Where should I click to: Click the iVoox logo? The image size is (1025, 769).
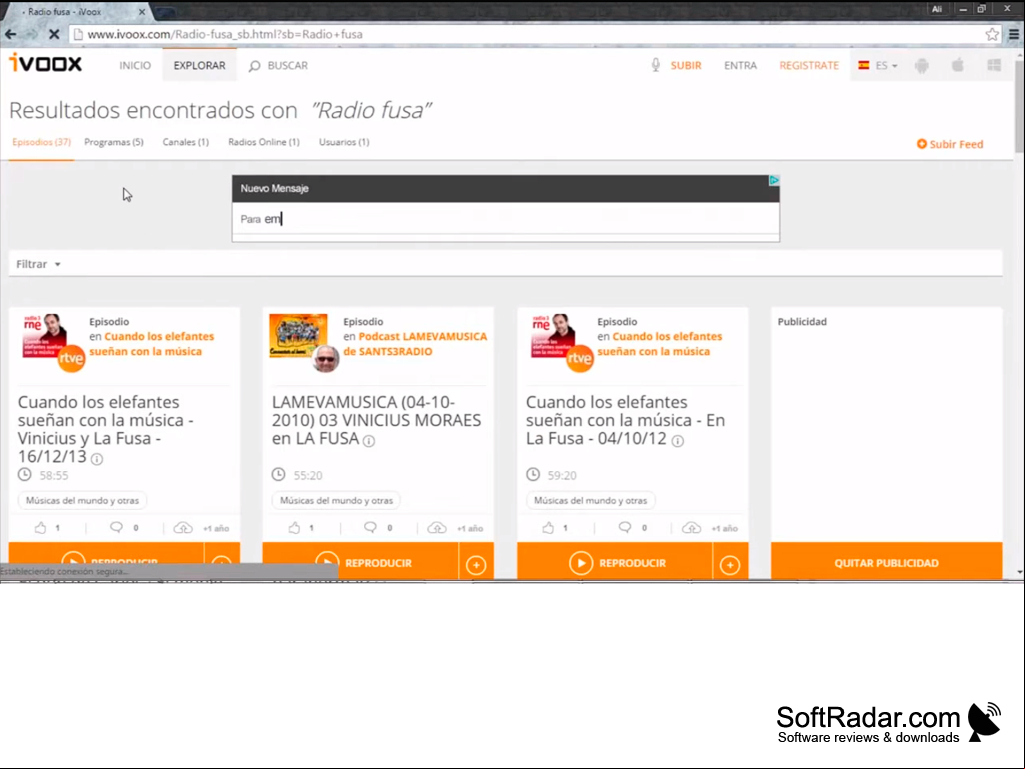45,63
